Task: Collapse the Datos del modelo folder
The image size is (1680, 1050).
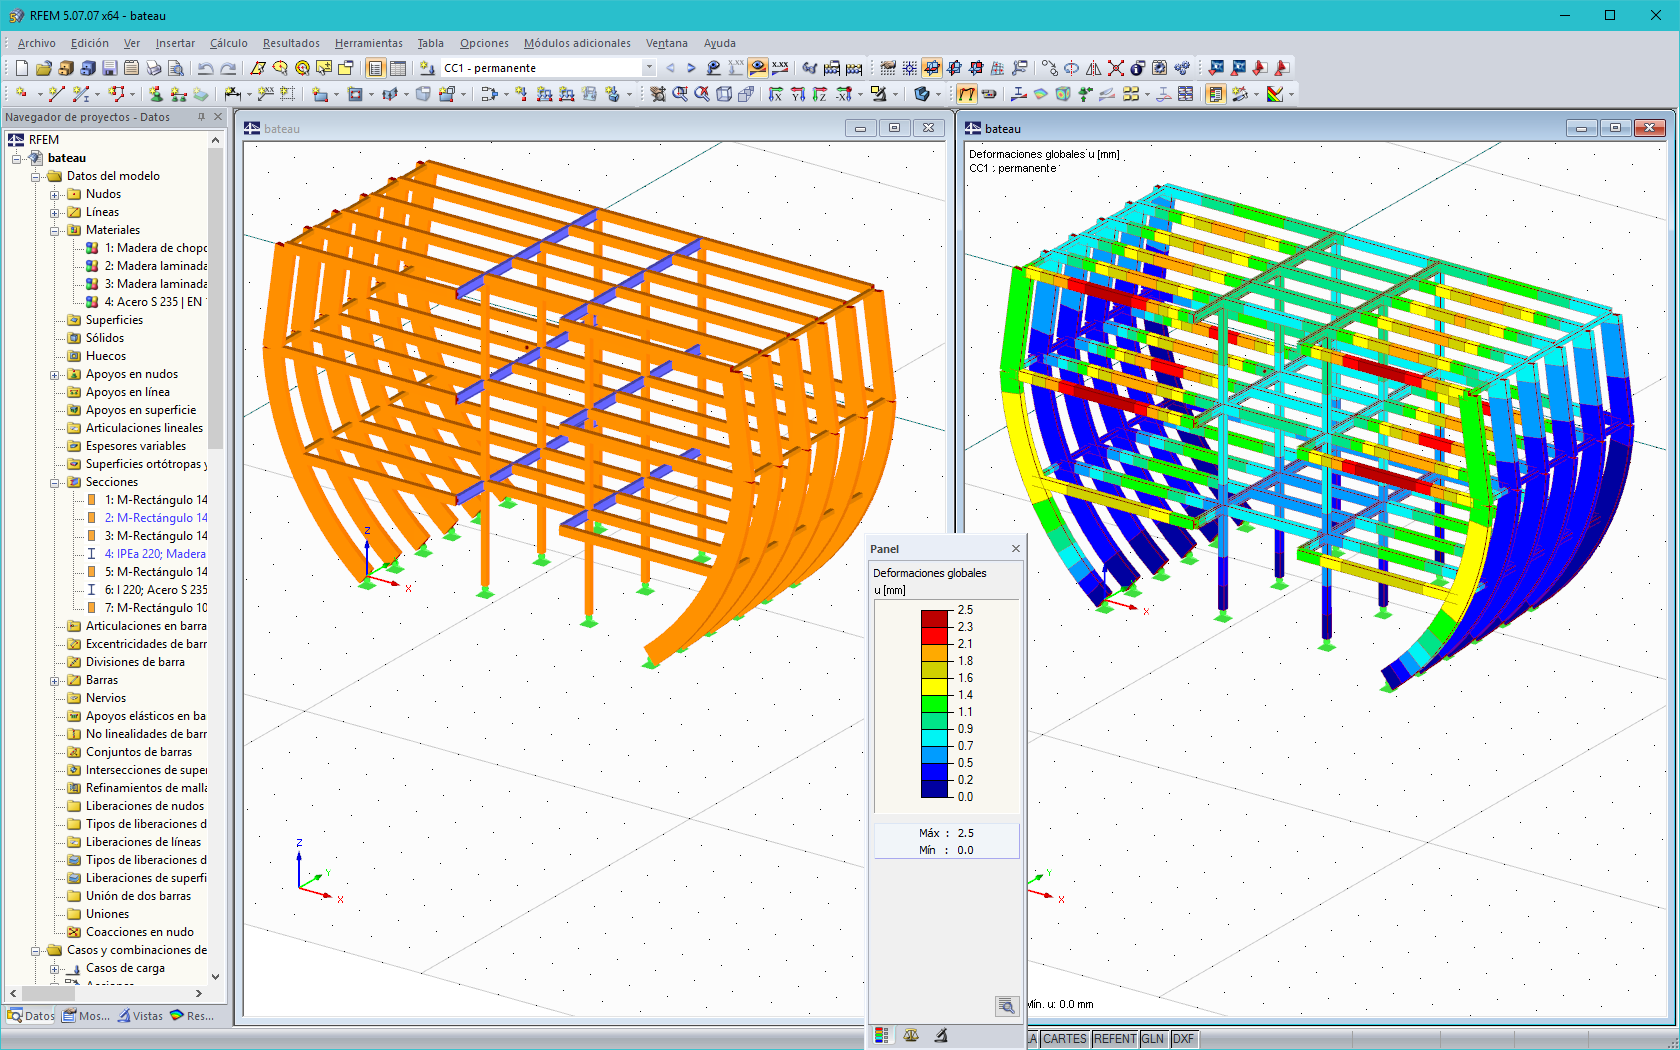Action: click(36, 176)
